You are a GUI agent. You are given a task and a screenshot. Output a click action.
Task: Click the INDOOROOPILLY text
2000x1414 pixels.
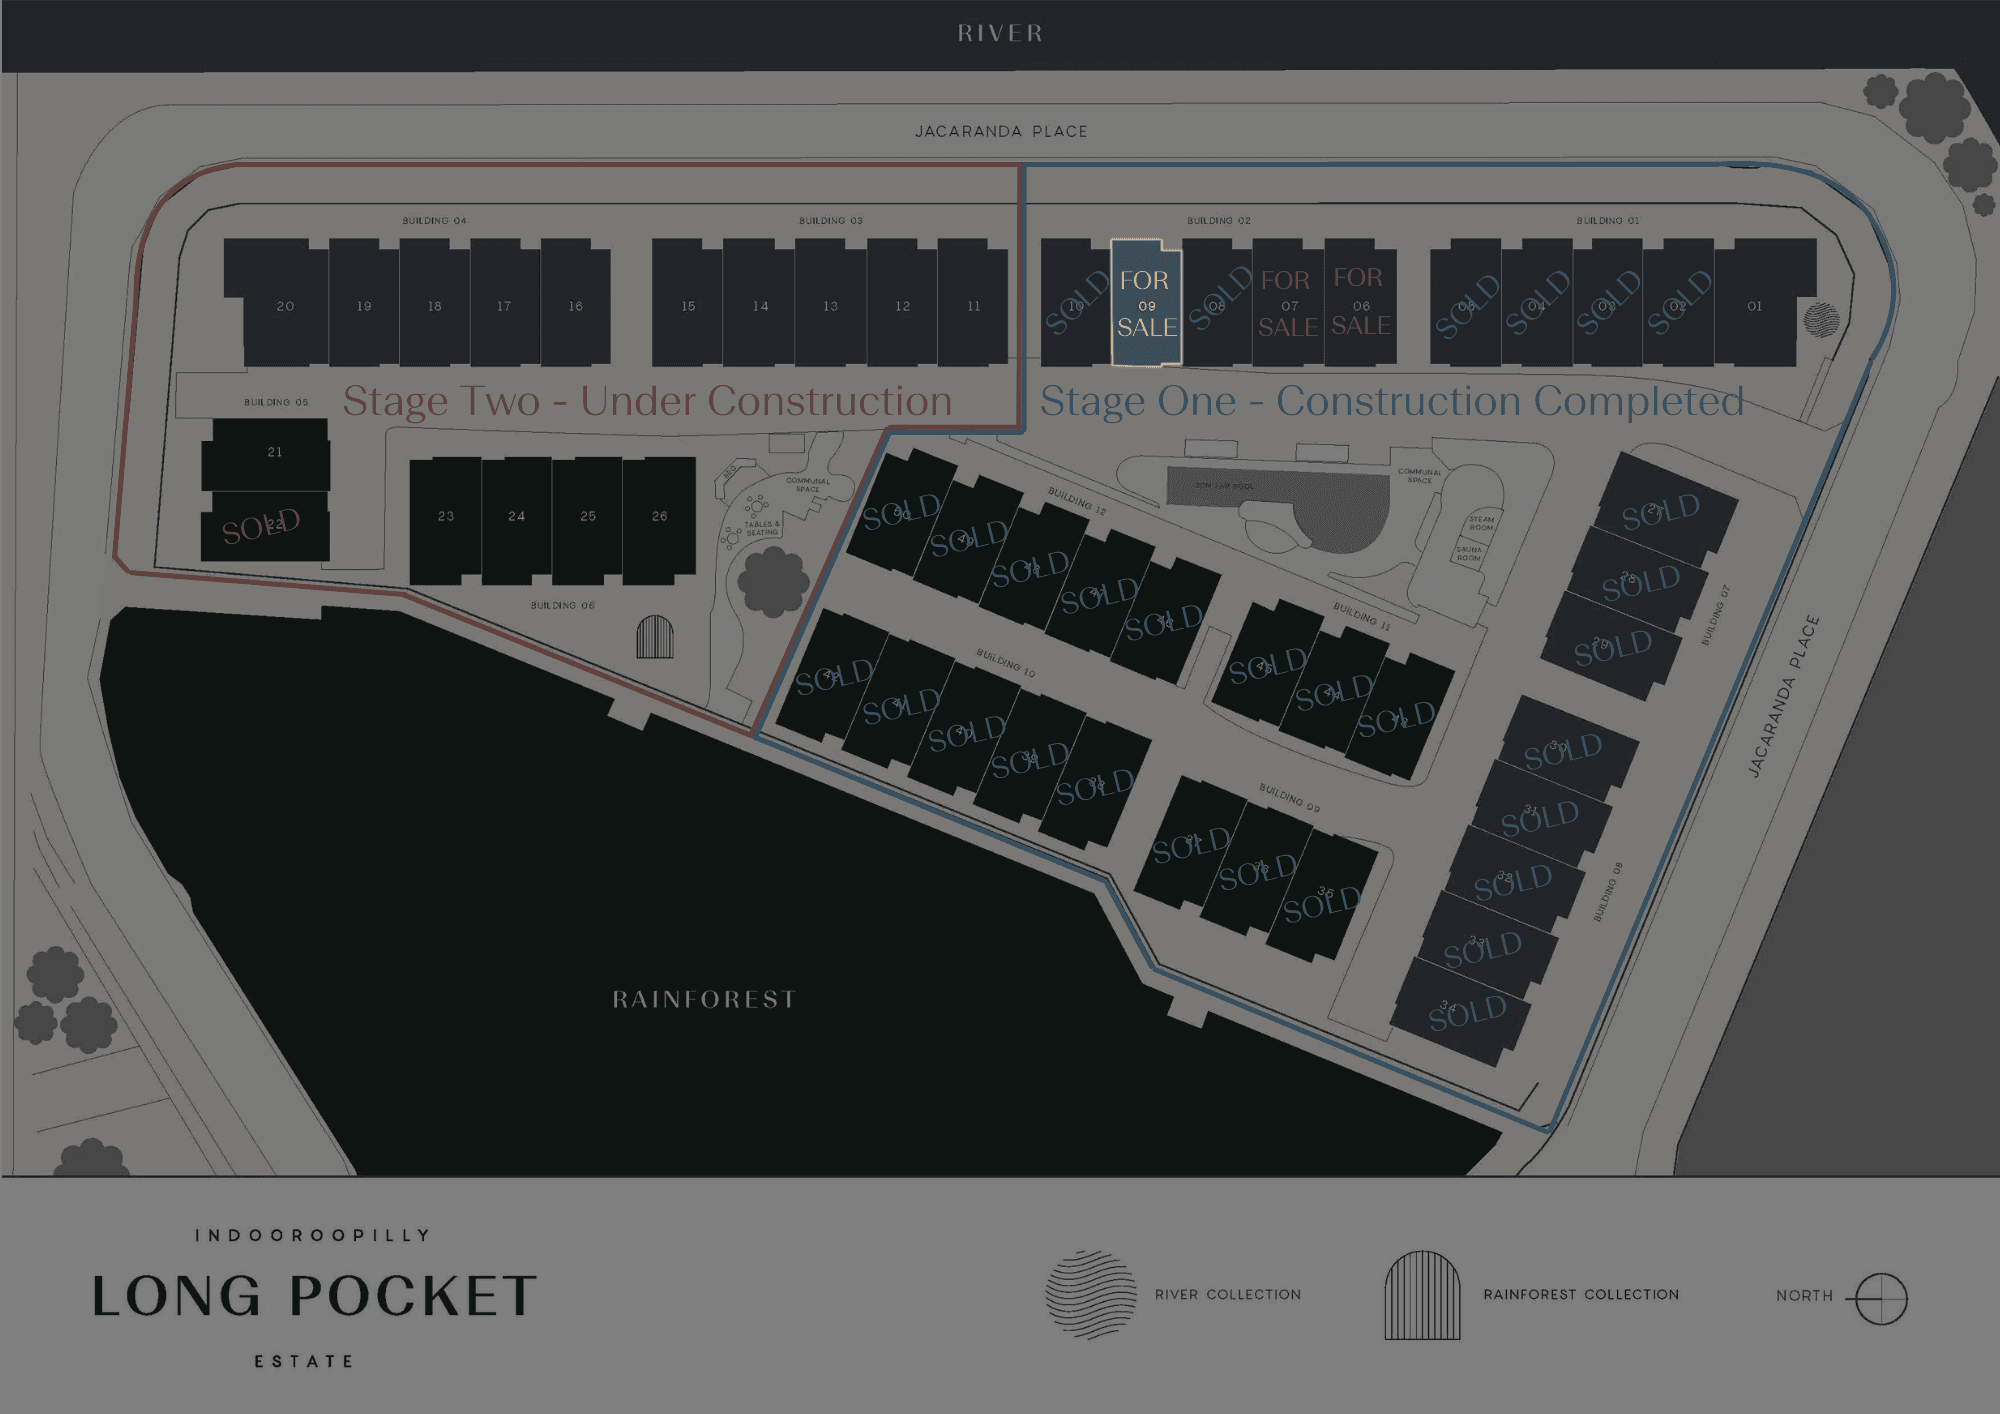313,1235
